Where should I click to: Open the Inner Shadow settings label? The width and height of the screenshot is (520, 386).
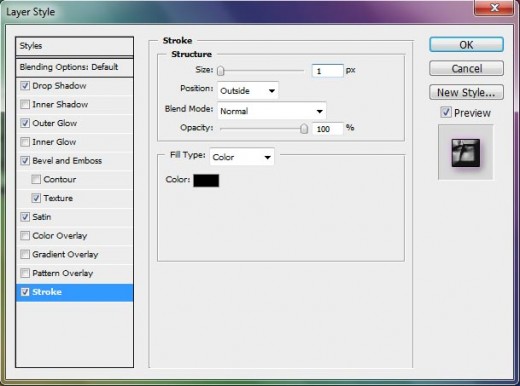pos(60,105)
